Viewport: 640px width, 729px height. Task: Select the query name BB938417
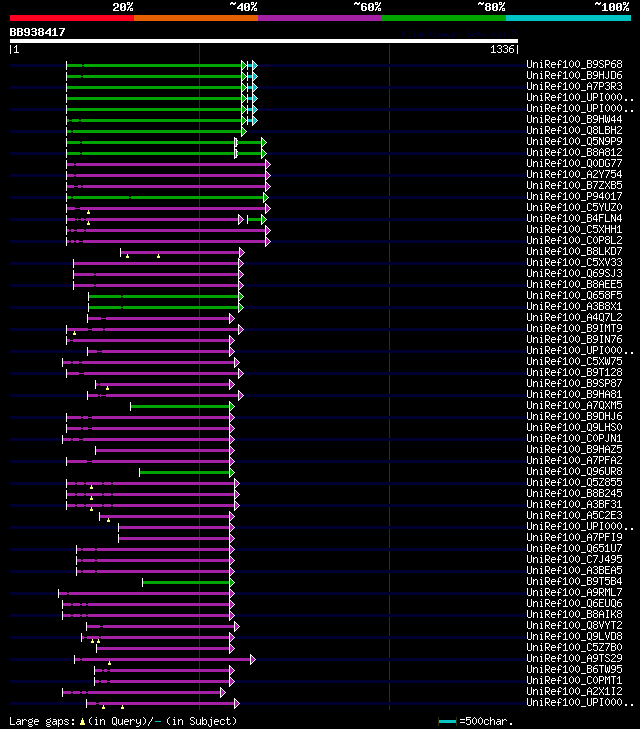pos(38,32)
